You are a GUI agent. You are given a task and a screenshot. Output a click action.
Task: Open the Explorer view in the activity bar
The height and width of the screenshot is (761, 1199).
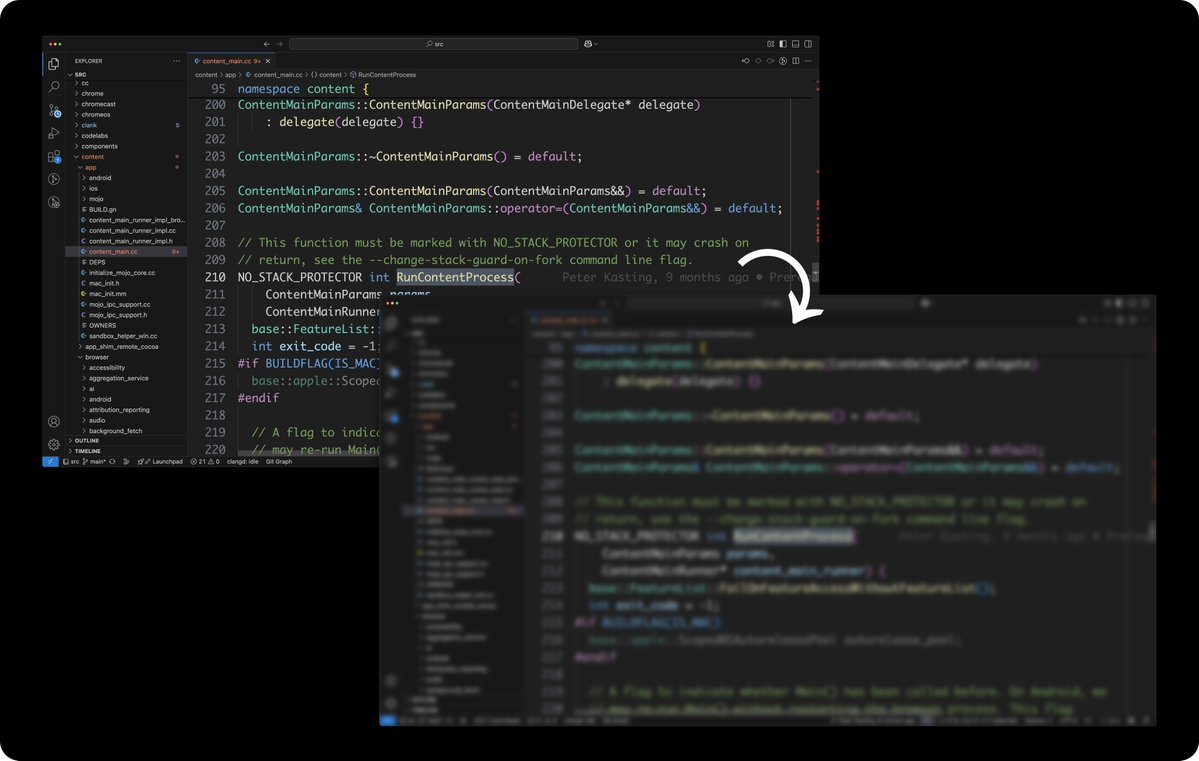[x=54, y=64]
